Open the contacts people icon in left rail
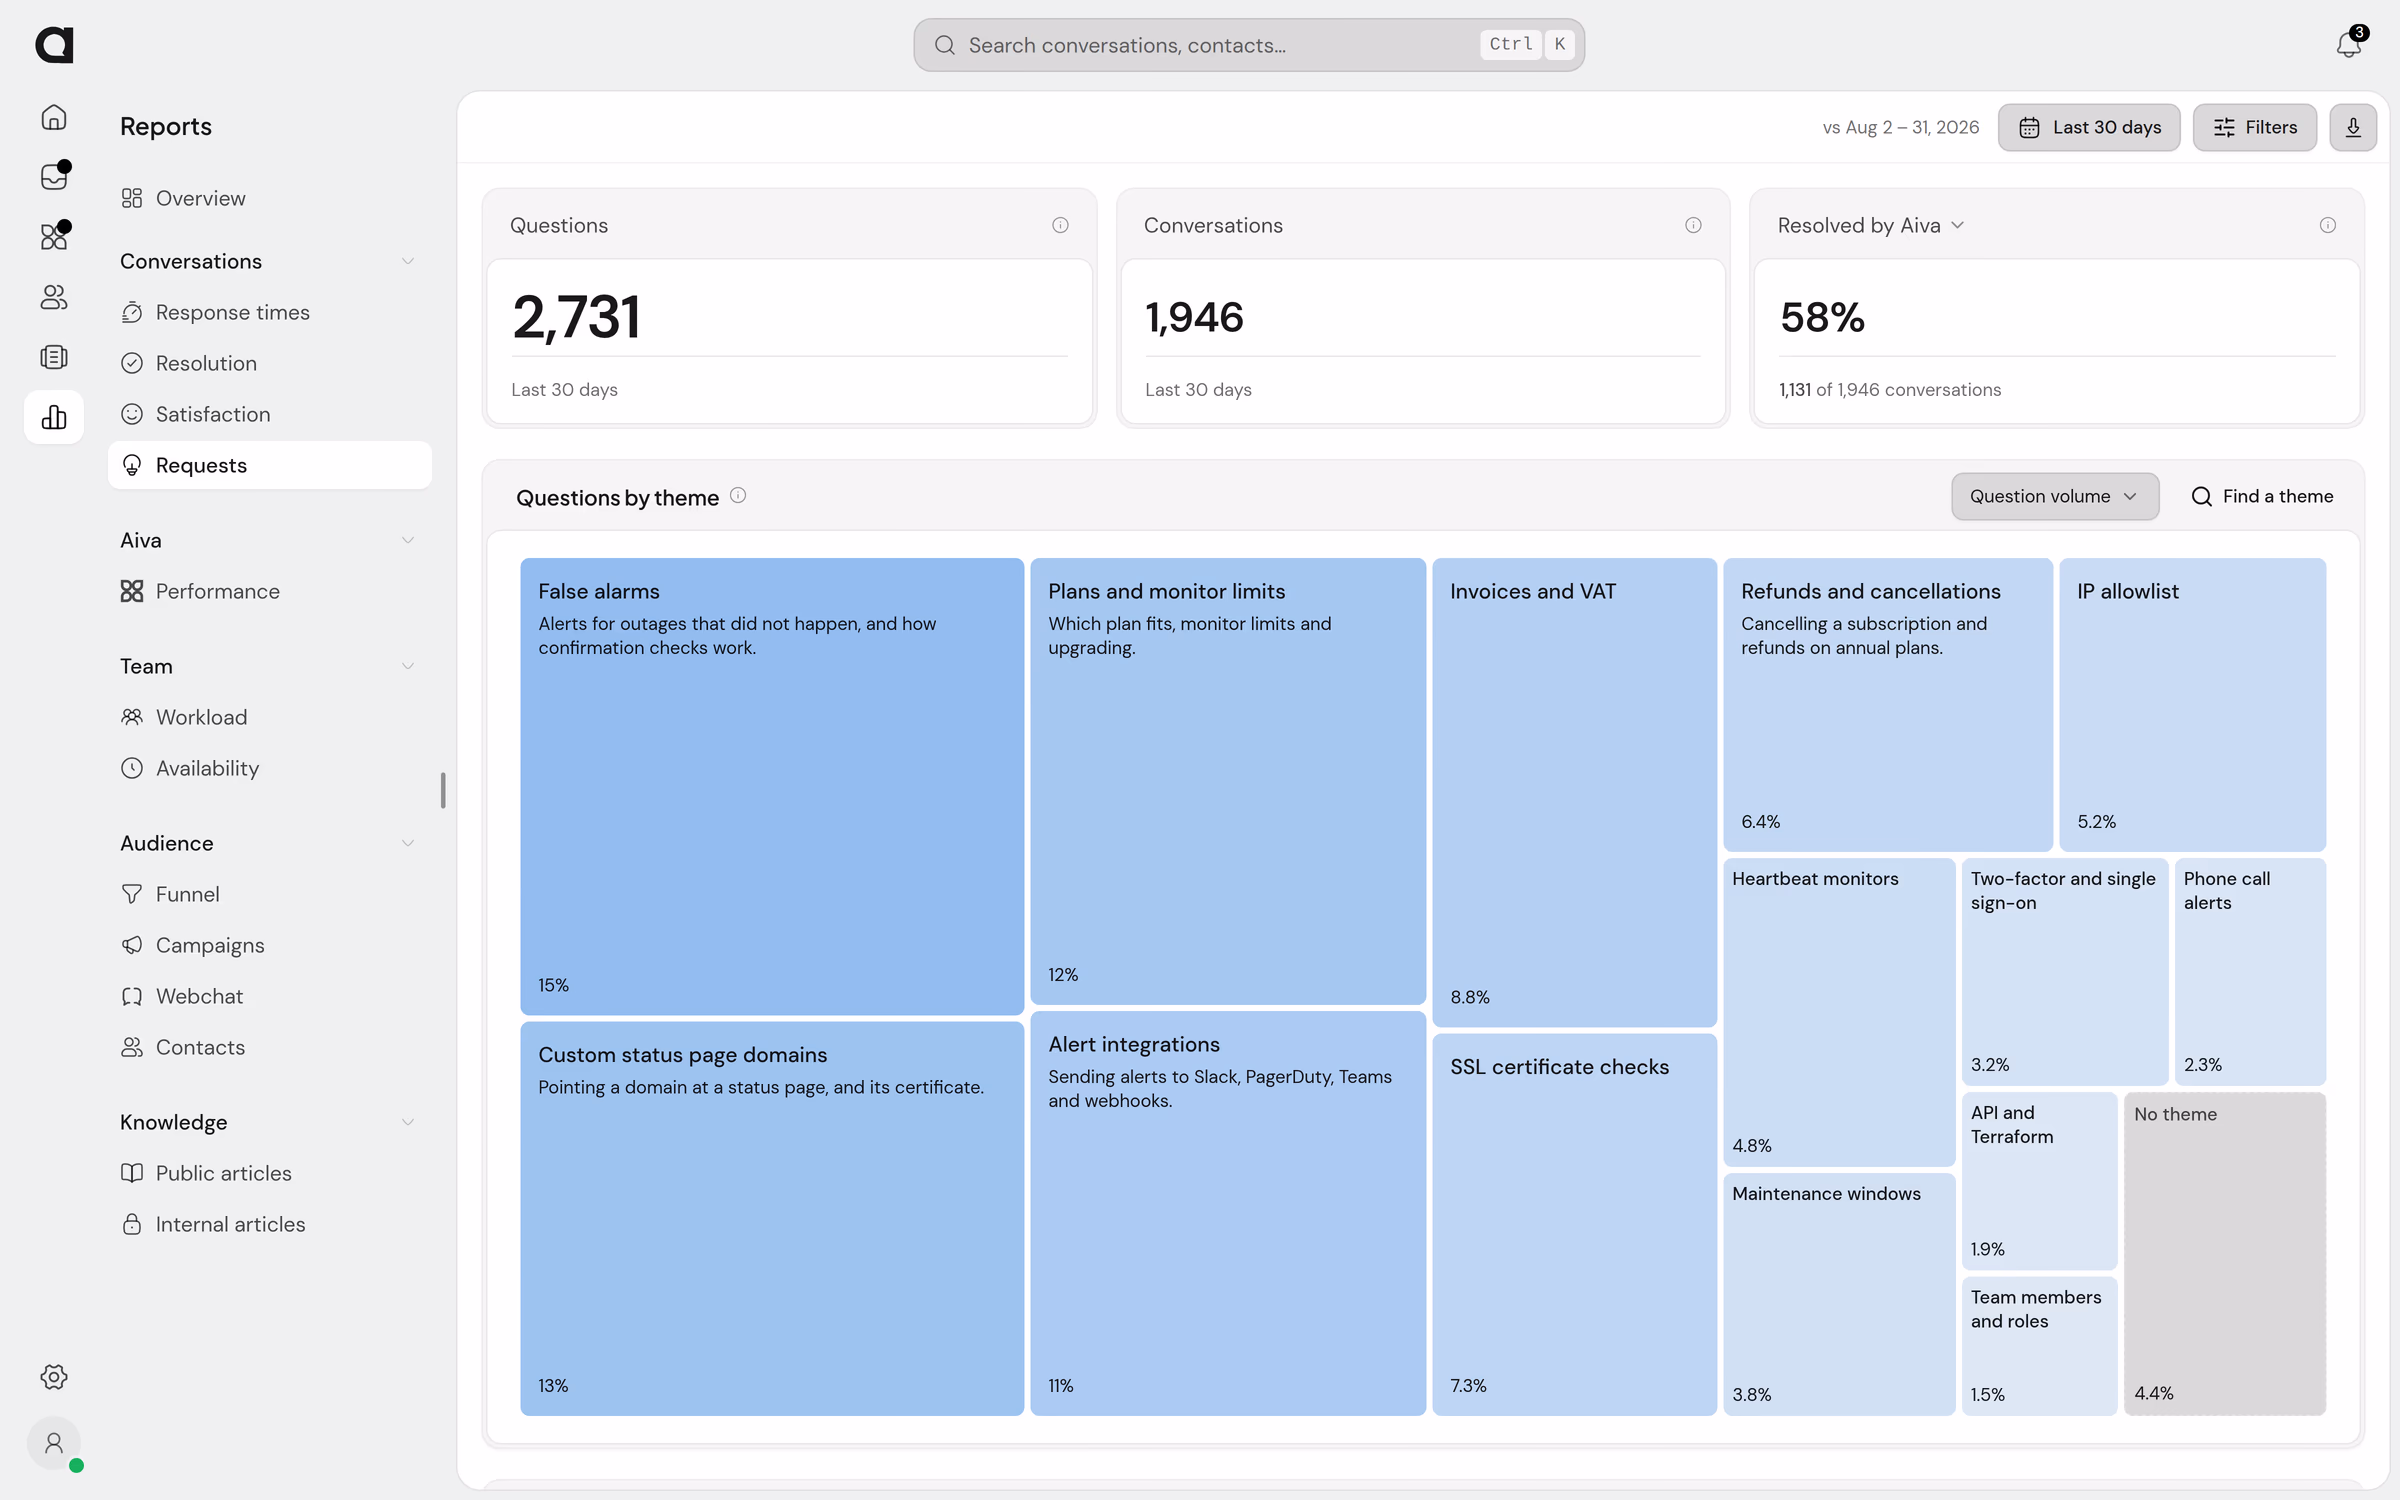2400x1500 pixels. [54, 297]
